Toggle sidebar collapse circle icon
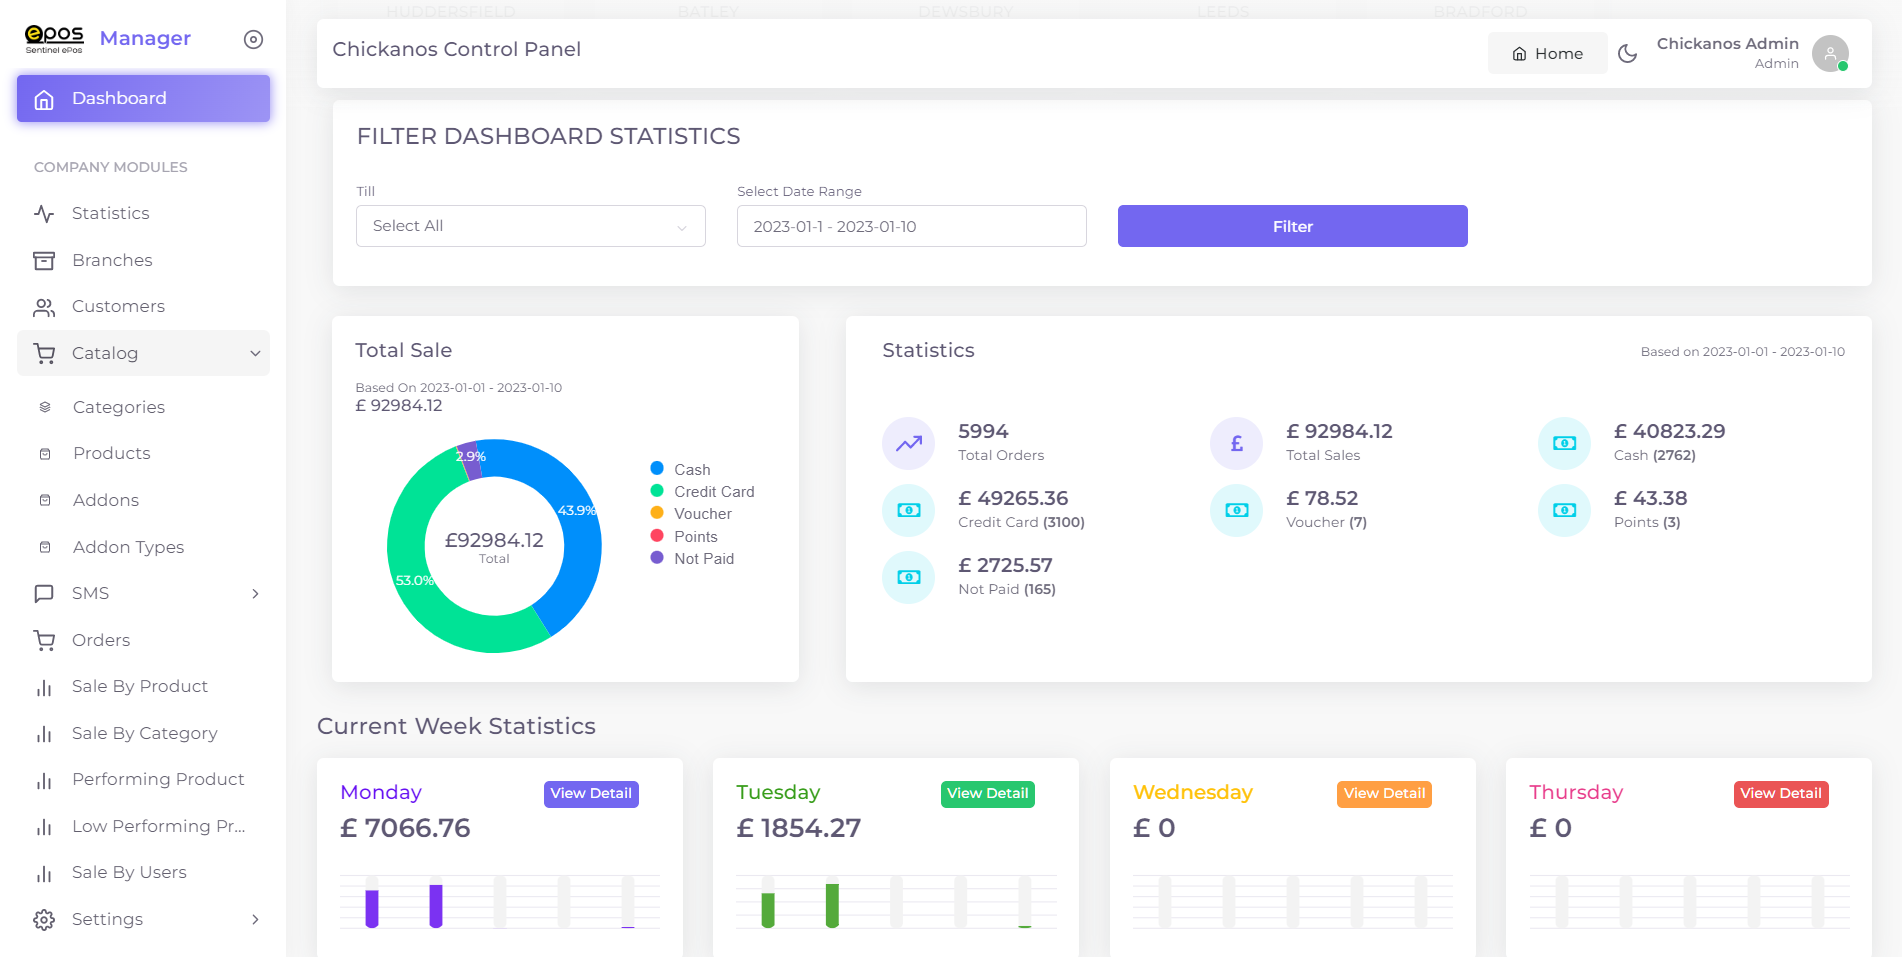The width and height of the screenshot is (1902, 957). pos(253,39)
